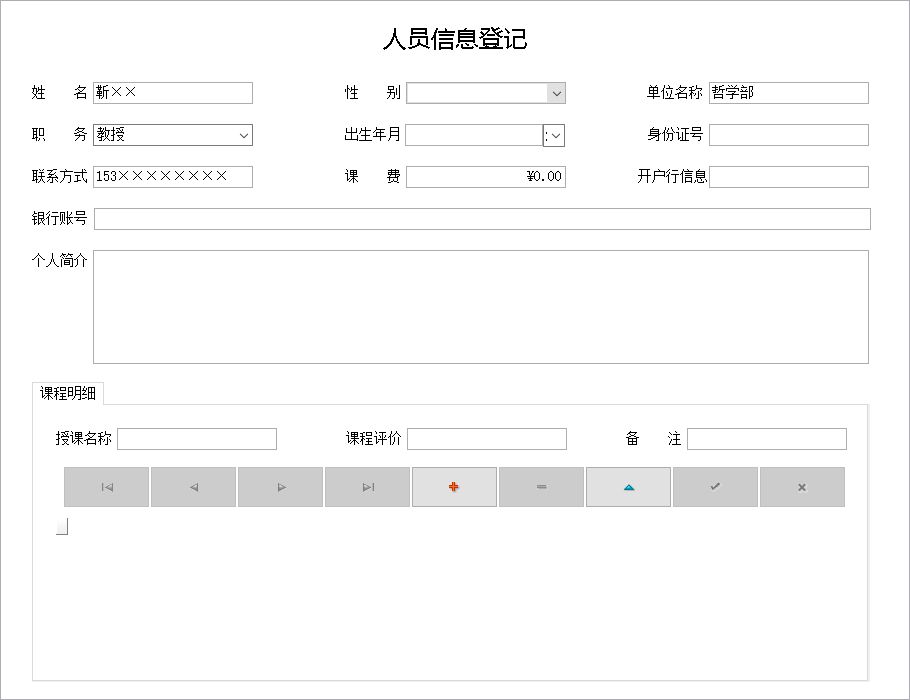
Task: Click small grid corner selector box
Action: (62, 526)
